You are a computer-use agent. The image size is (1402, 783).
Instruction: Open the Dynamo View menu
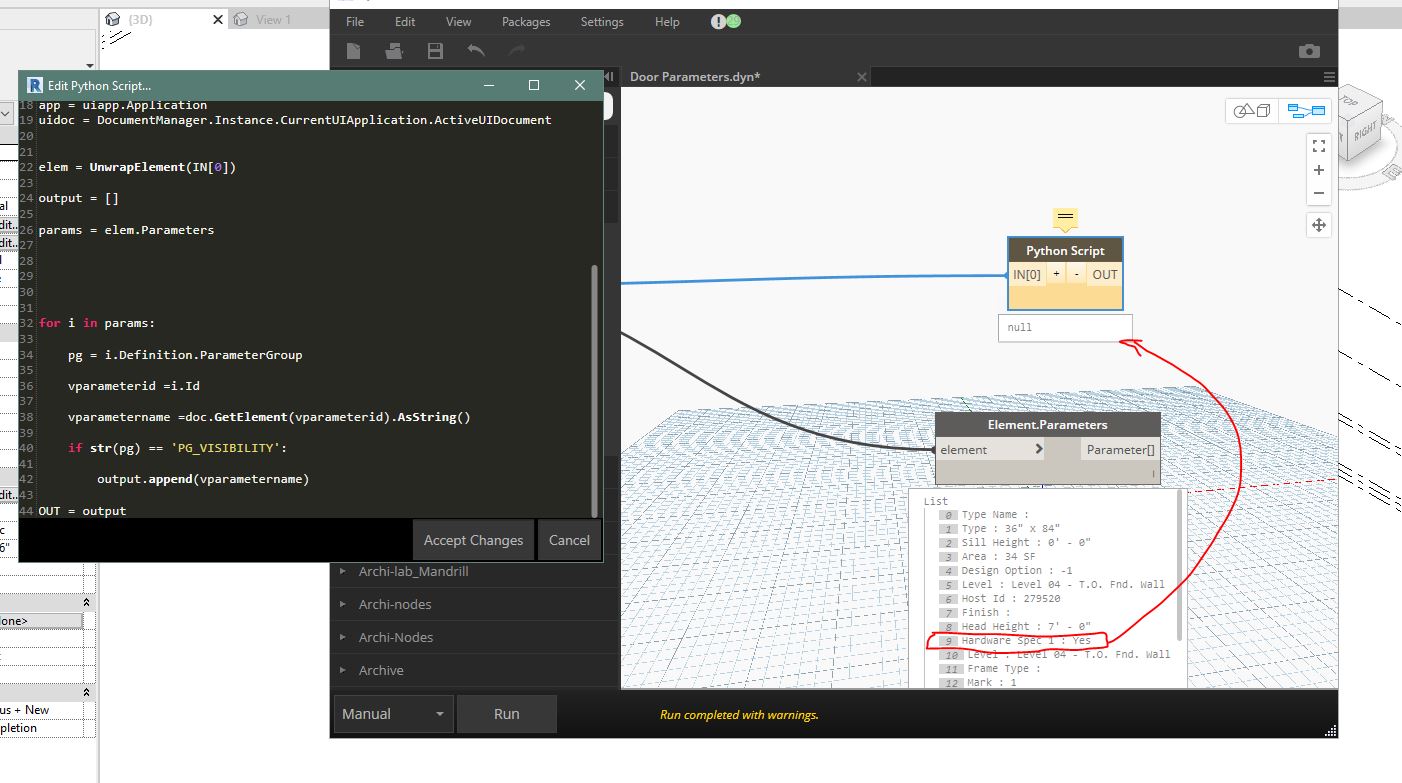pos(458,22)
